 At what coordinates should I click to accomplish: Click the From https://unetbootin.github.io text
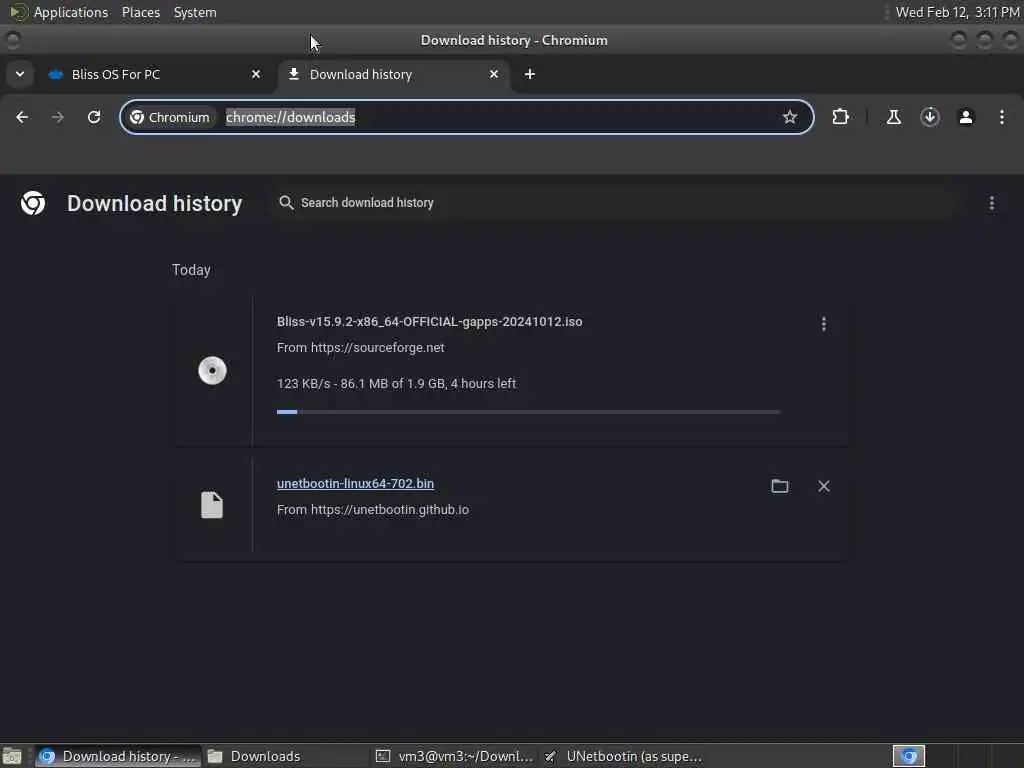click(x=373, y=509)
